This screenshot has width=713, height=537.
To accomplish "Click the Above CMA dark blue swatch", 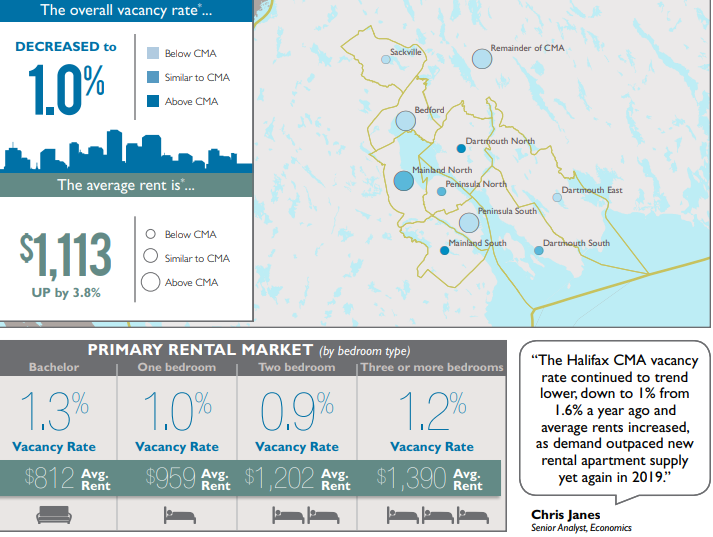I will coord(152,101).
